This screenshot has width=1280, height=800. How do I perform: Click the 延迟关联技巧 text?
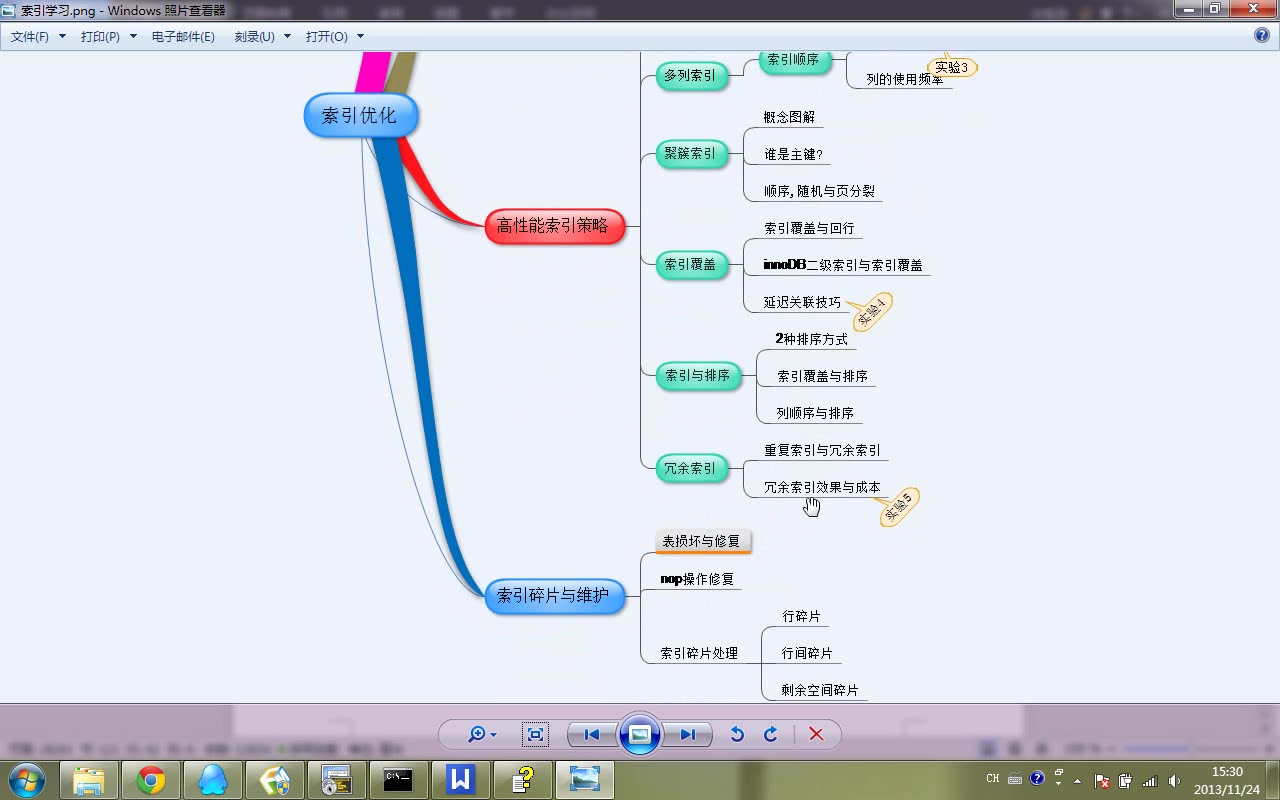click(802, 302)
